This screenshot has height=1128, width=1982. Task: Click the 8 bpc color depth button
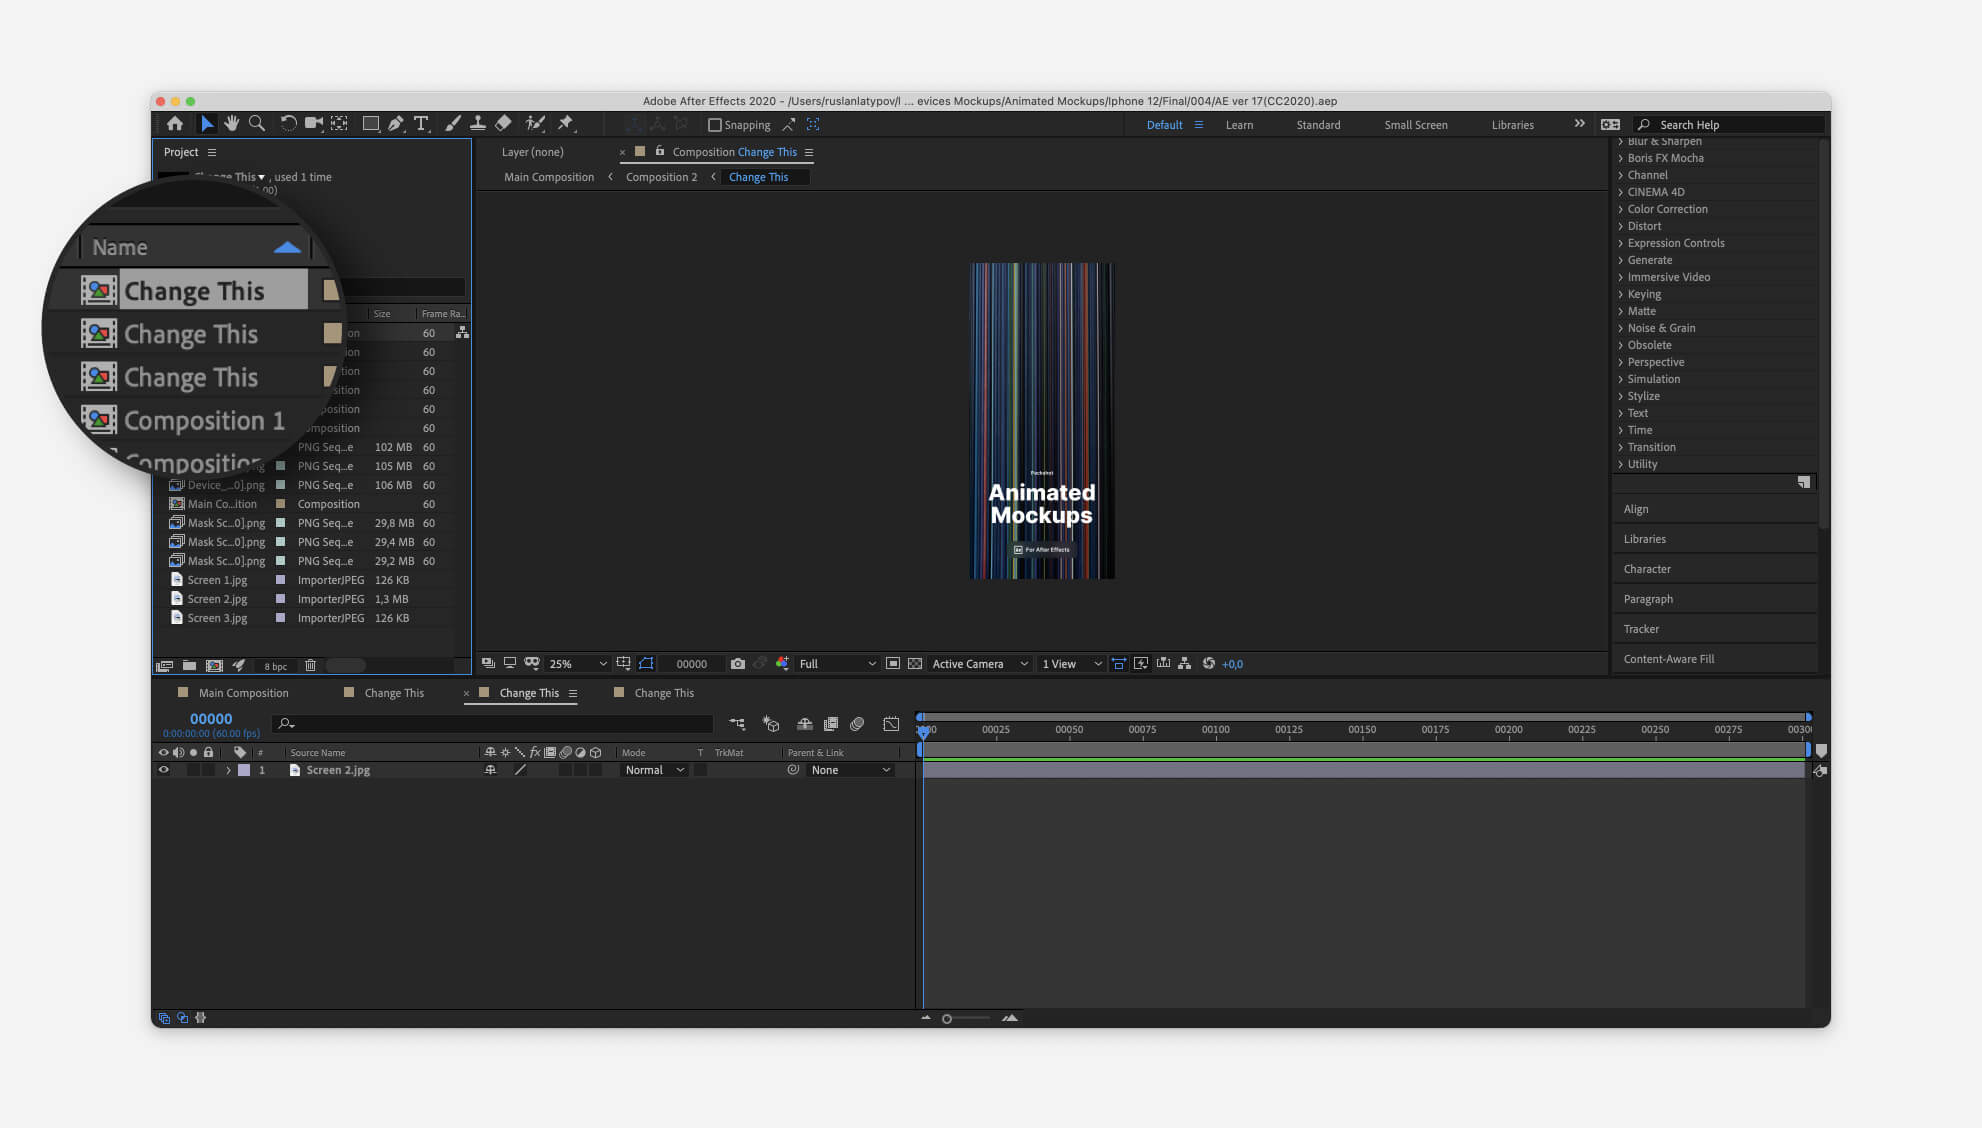(x=275, y=666)
